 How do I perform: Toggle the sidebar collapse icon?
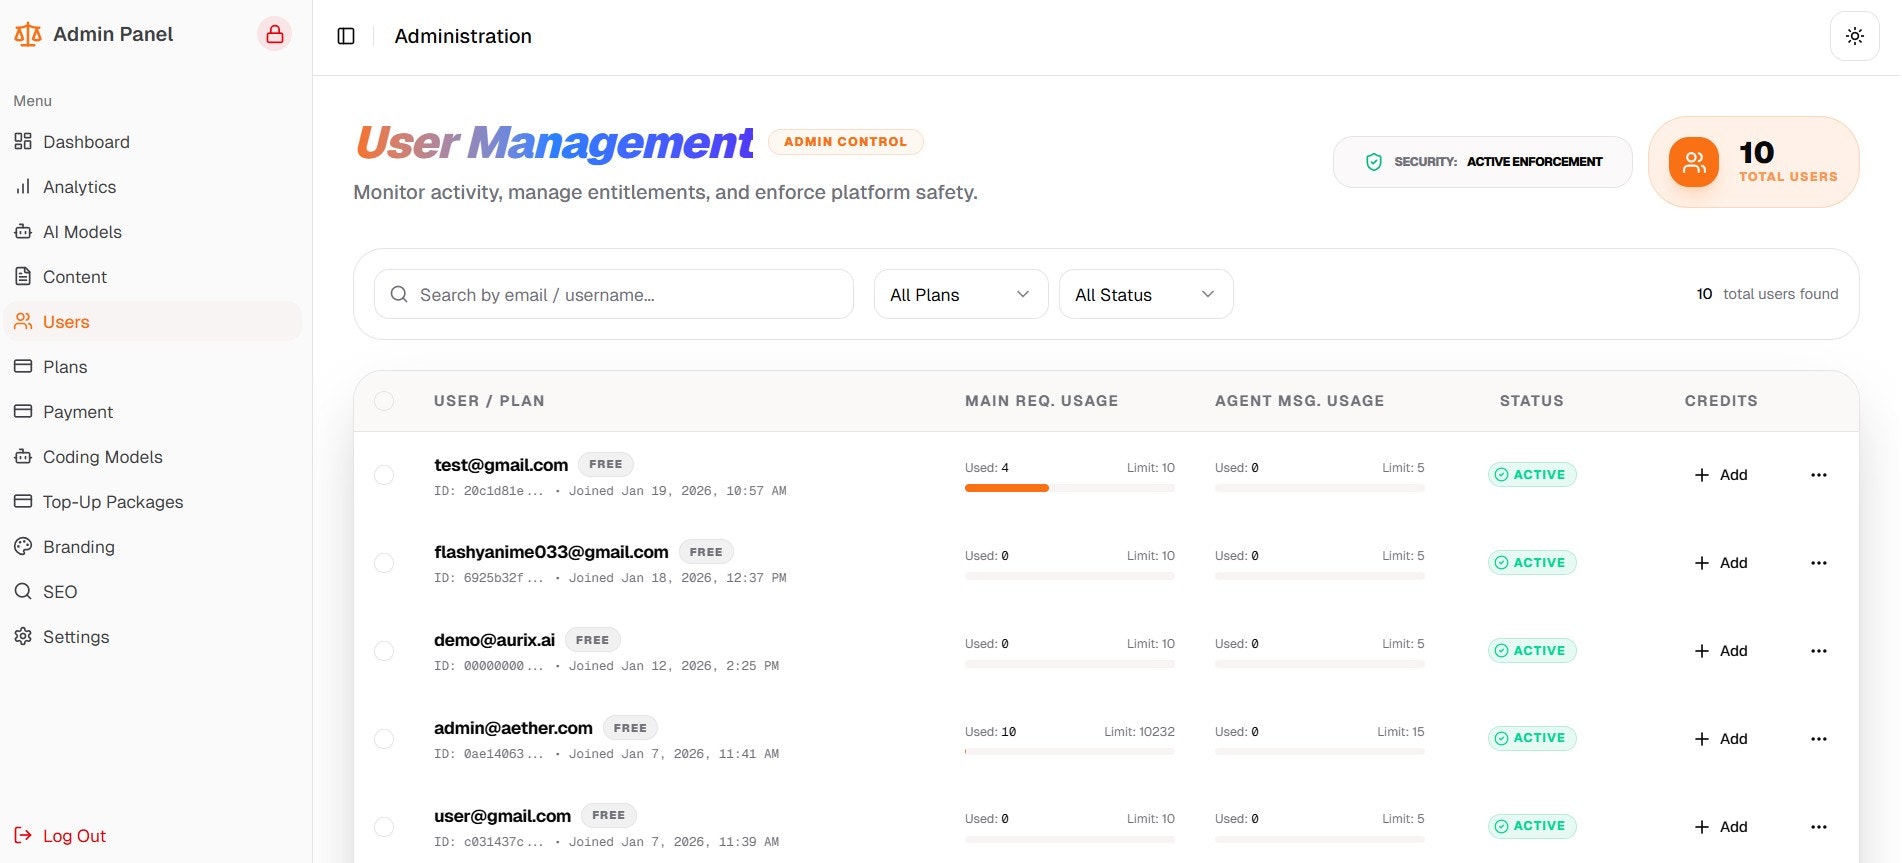[x=346, y=36]
